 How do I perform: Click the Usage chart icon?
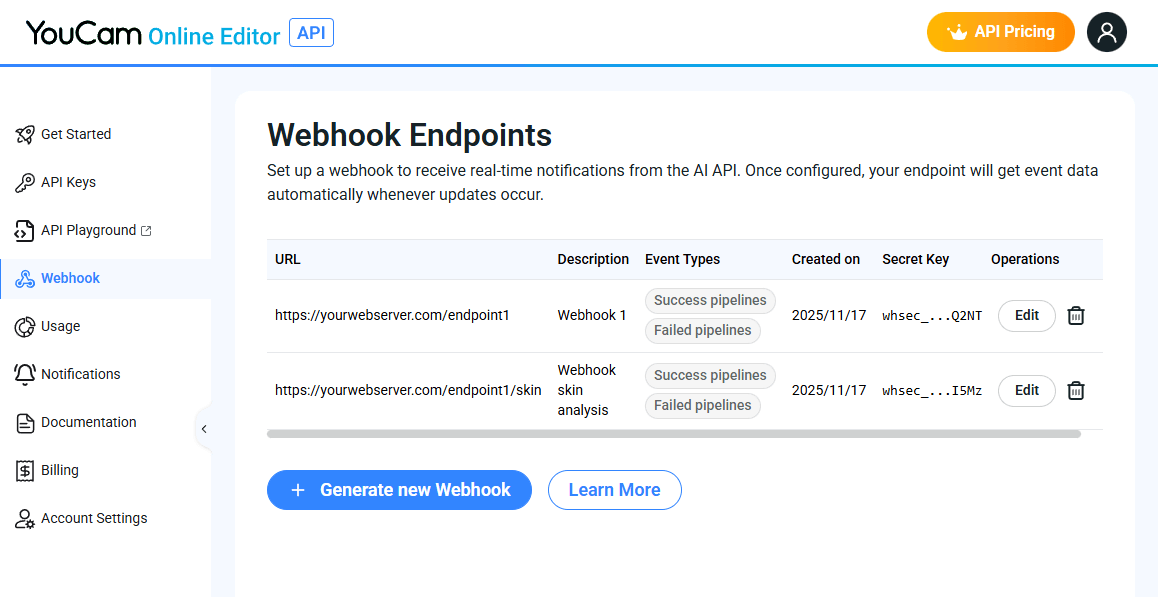25,327
